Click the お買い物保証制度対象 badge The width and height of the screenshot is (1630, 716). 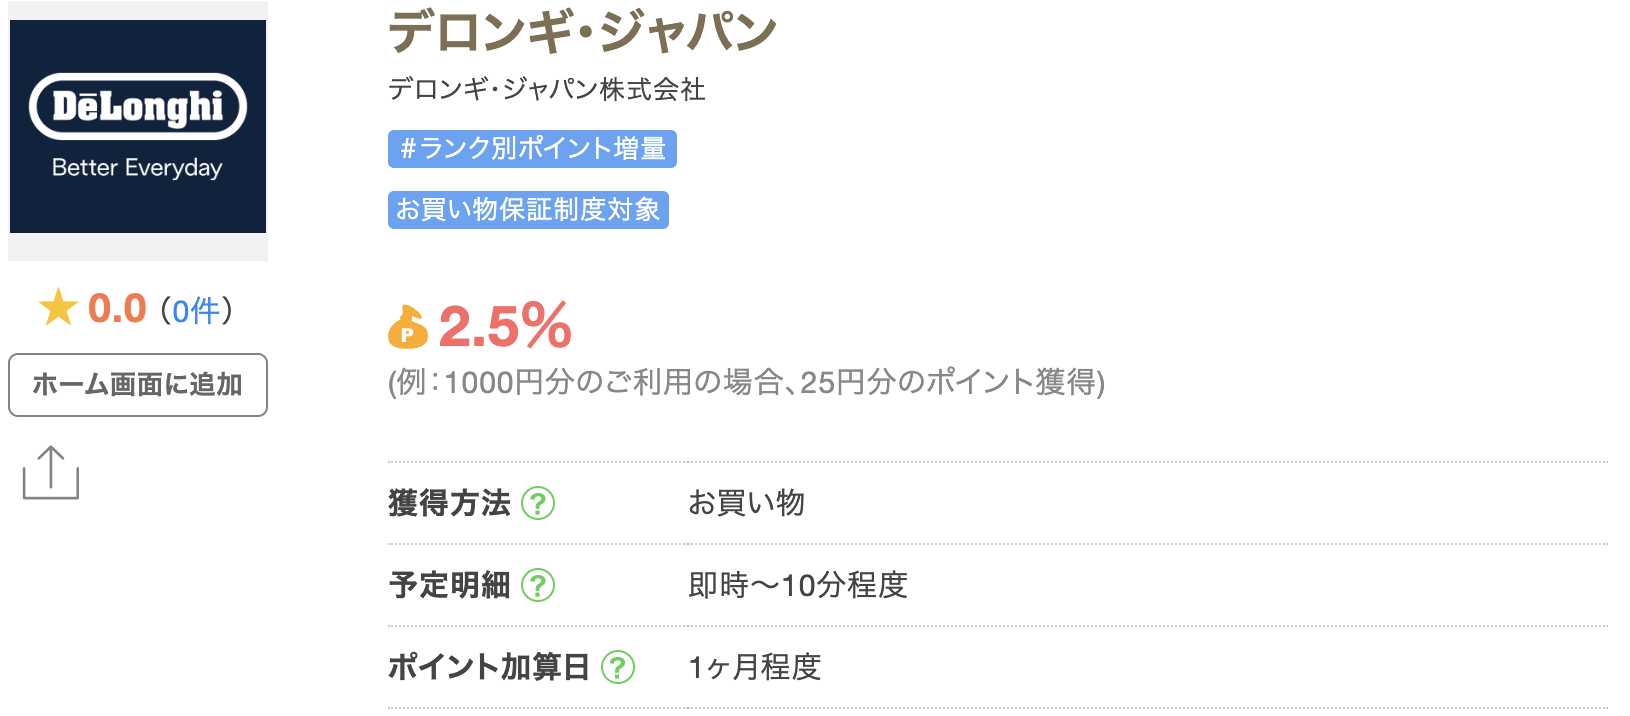(x=528, y=210)
